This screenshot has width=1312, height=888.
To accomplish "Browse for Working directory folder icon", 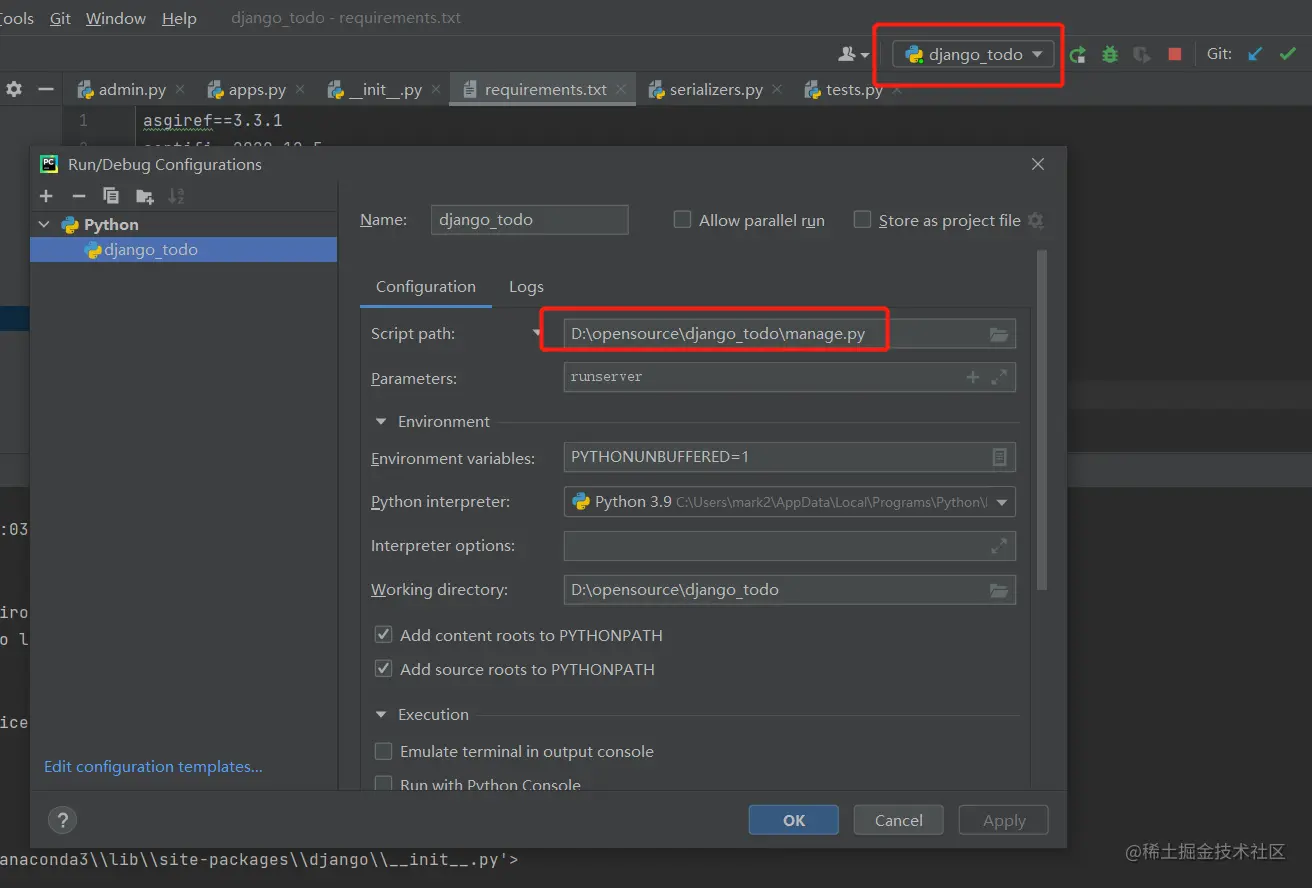I will [999, 590].
